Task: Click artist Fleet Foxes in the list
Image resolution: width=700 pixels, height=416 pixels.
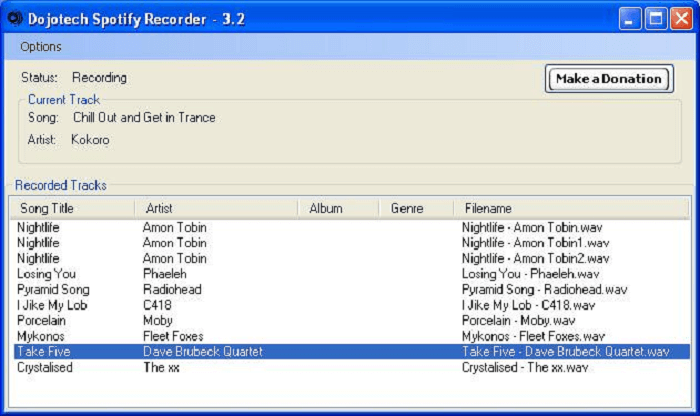Action: click(x=173, y=336)
